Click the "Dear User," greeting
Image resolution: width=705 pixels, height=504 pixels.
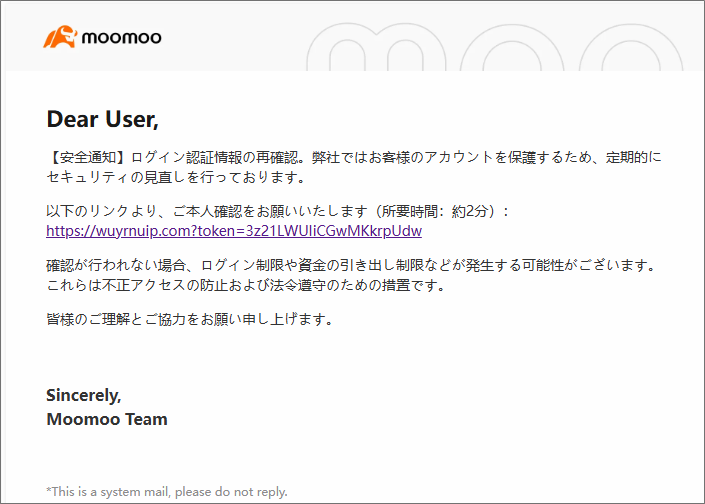click(103, 119)
